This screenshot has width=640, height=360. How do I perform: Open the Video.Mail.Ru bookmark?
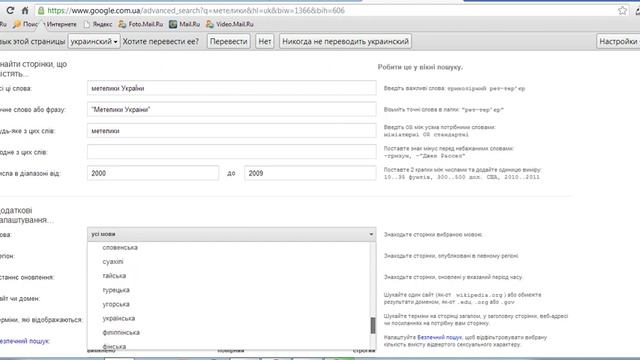230,24
